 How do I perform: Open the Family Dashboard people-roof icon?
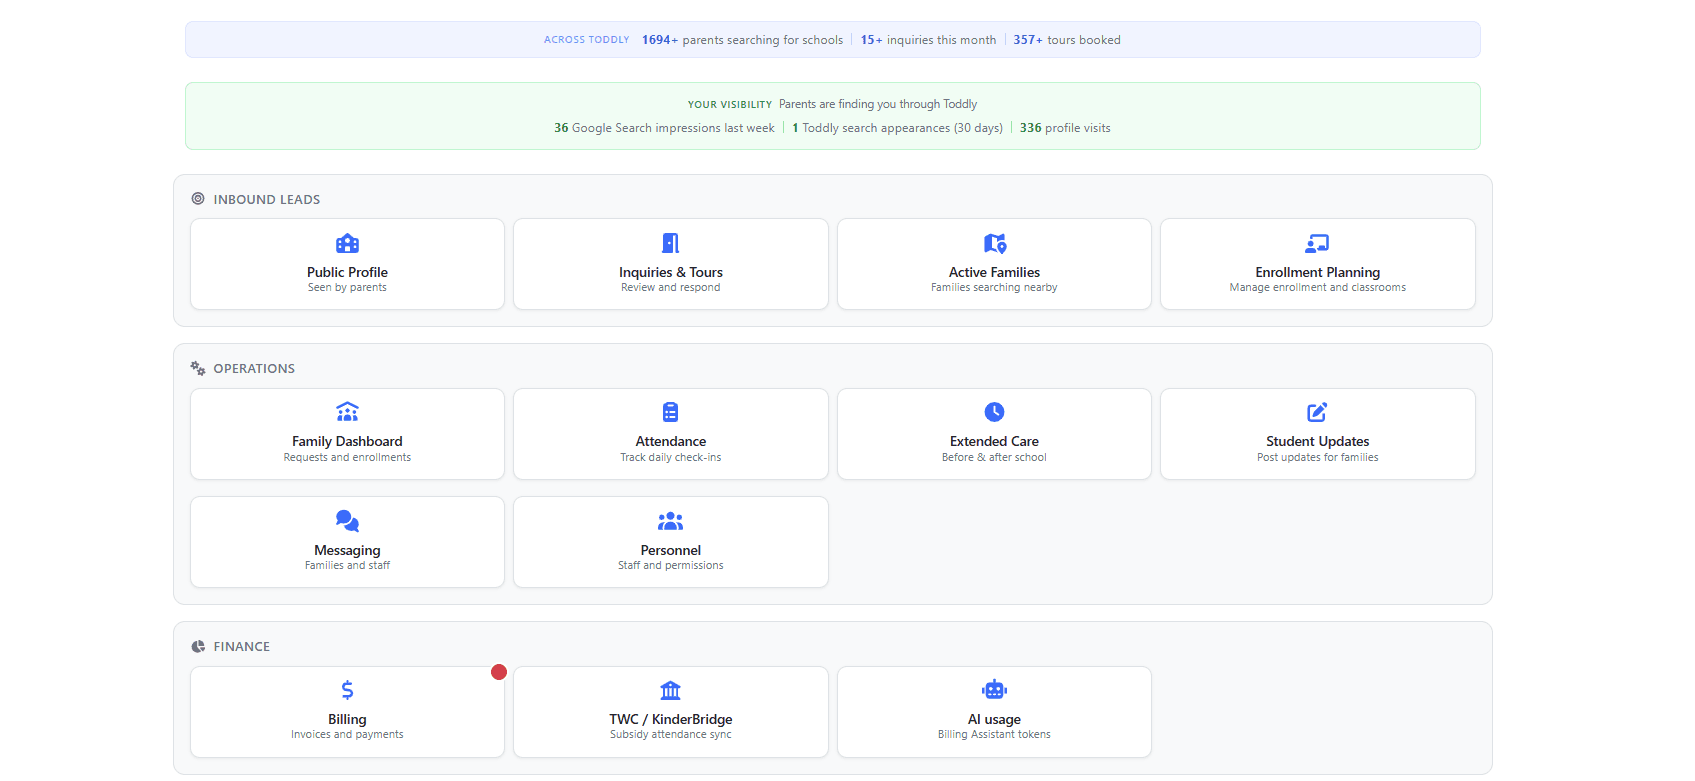(x=347, y=412)
